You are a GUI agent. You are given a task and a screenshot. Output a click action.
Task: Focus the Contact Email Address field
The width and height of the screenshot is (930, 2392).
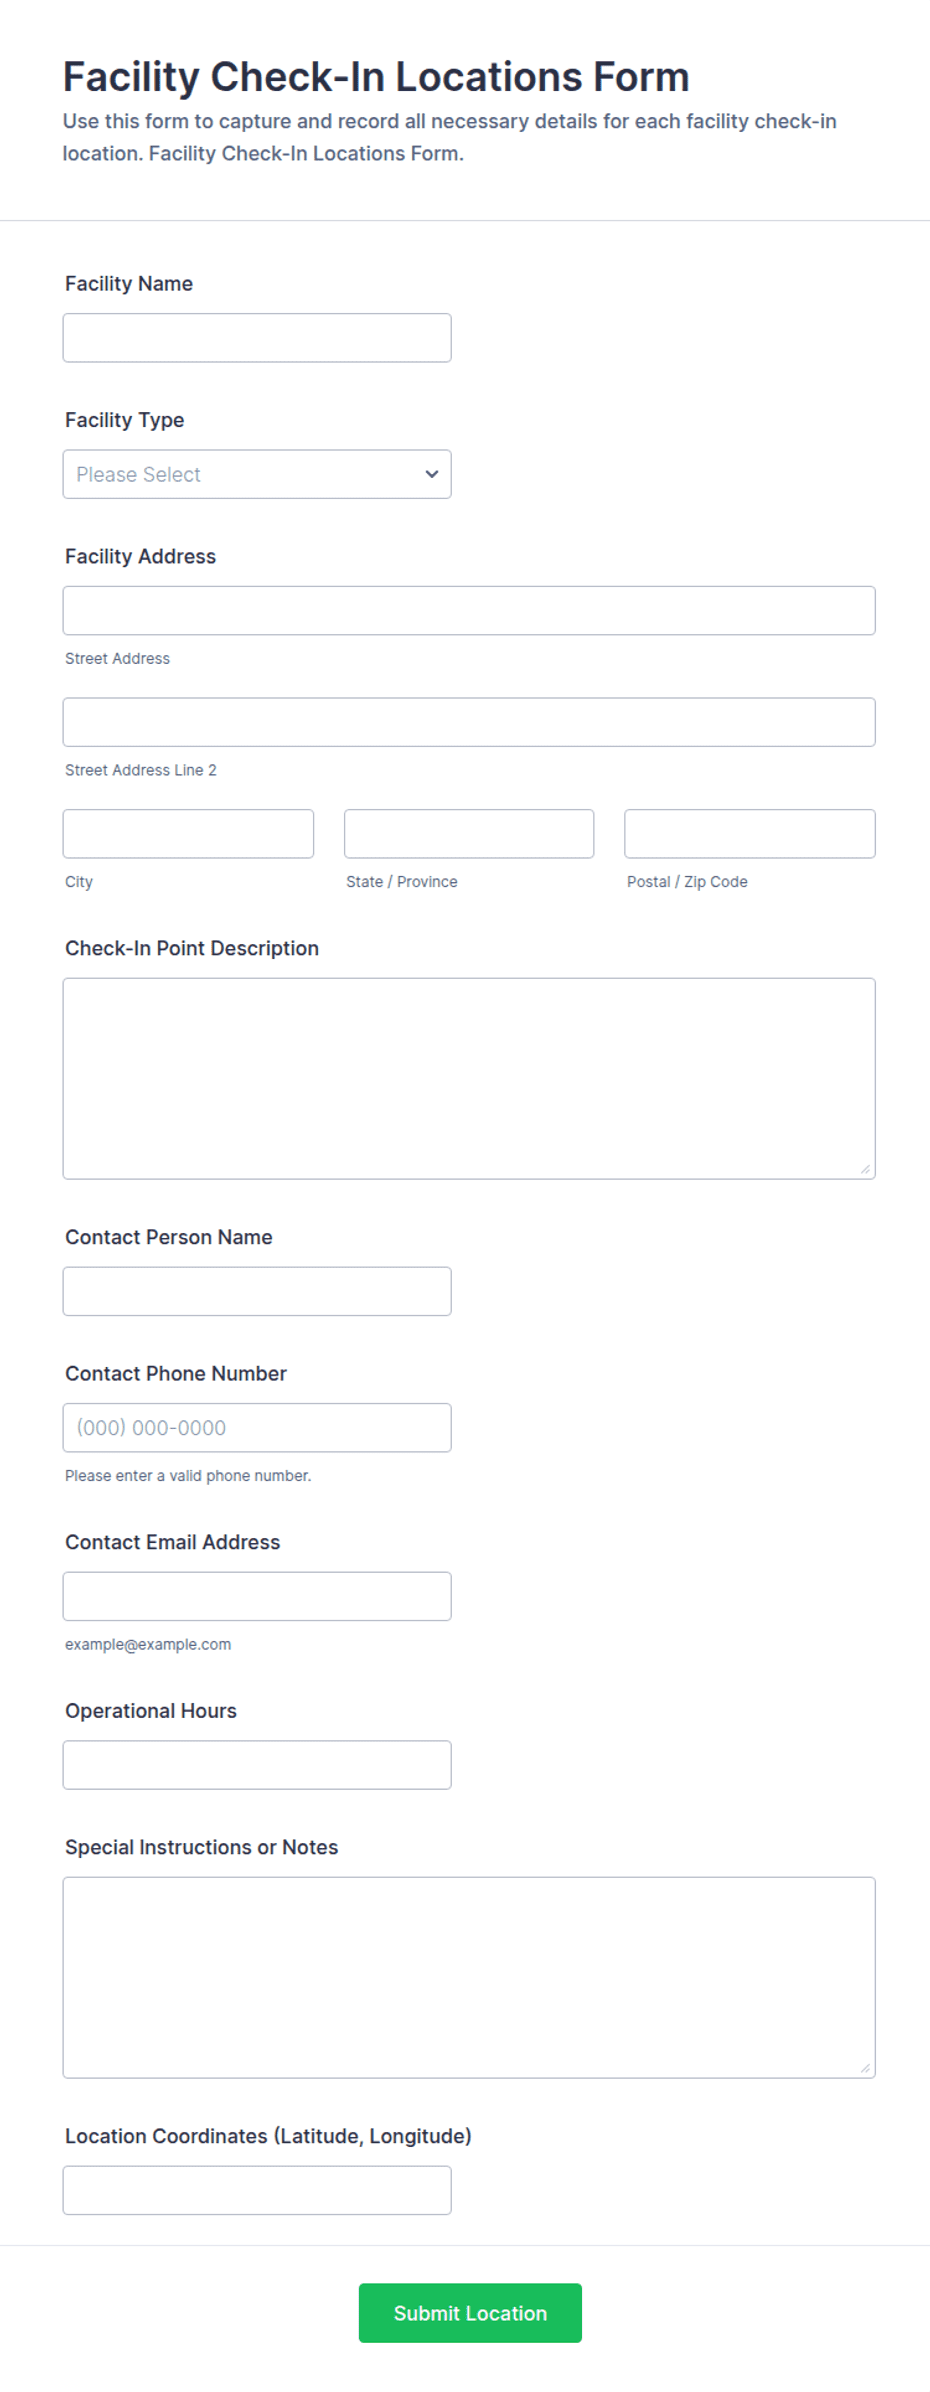tap(257, 1596)
